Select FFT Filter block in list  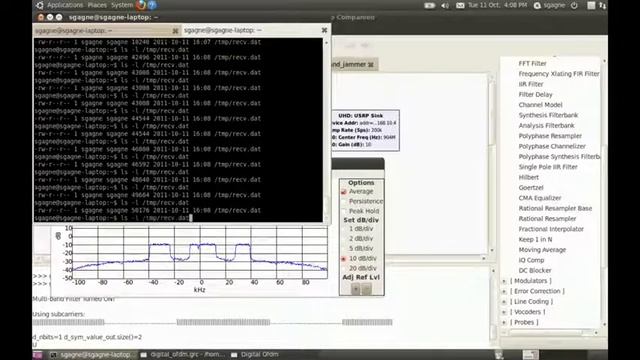tap(532, 63)
